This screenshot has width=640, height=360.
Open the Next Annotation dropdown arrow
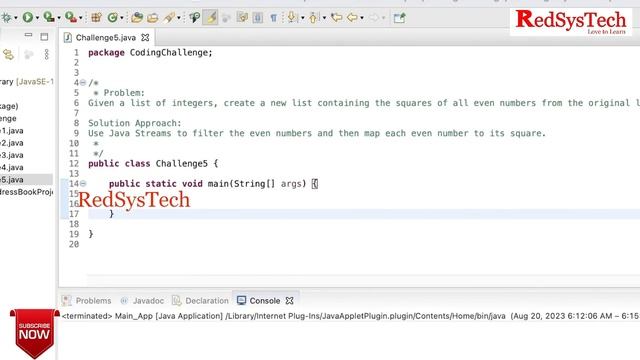[x=302, y=18]
